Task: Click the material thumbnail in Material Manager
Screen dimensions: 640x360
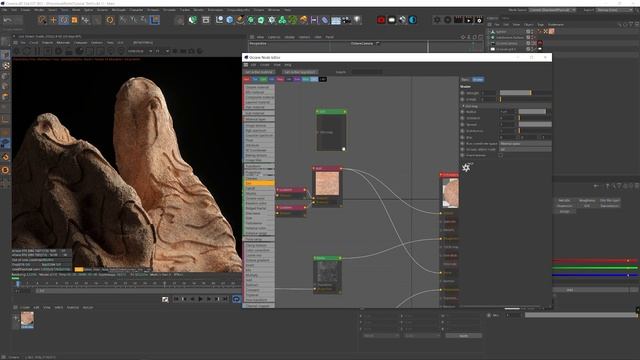Action: click(27, 319)
